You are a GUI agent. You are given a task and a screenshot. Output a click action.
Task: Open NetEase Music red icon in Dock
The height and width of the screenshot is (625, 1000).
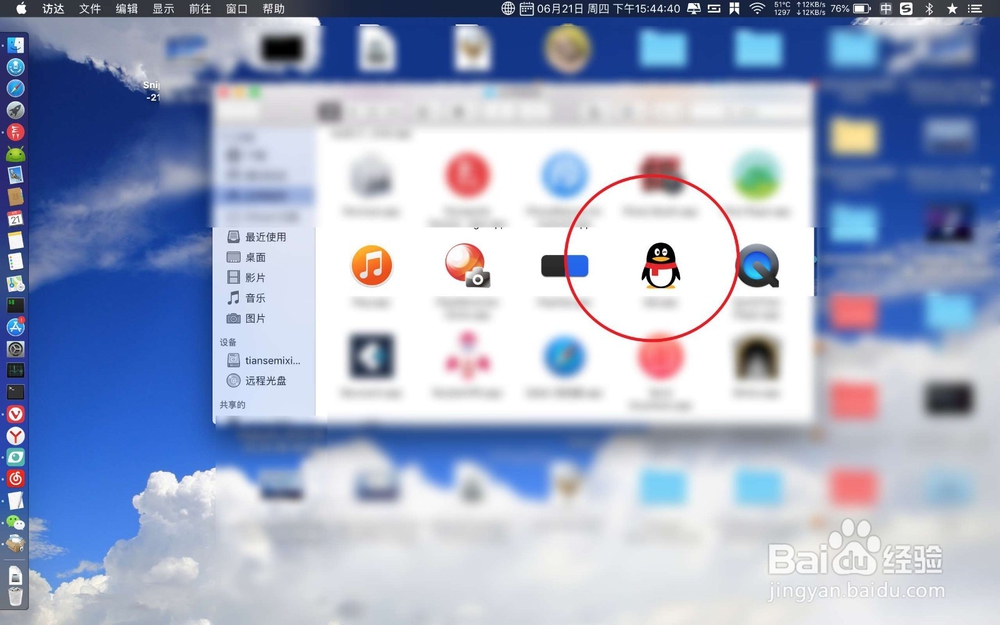pos(15,478)
